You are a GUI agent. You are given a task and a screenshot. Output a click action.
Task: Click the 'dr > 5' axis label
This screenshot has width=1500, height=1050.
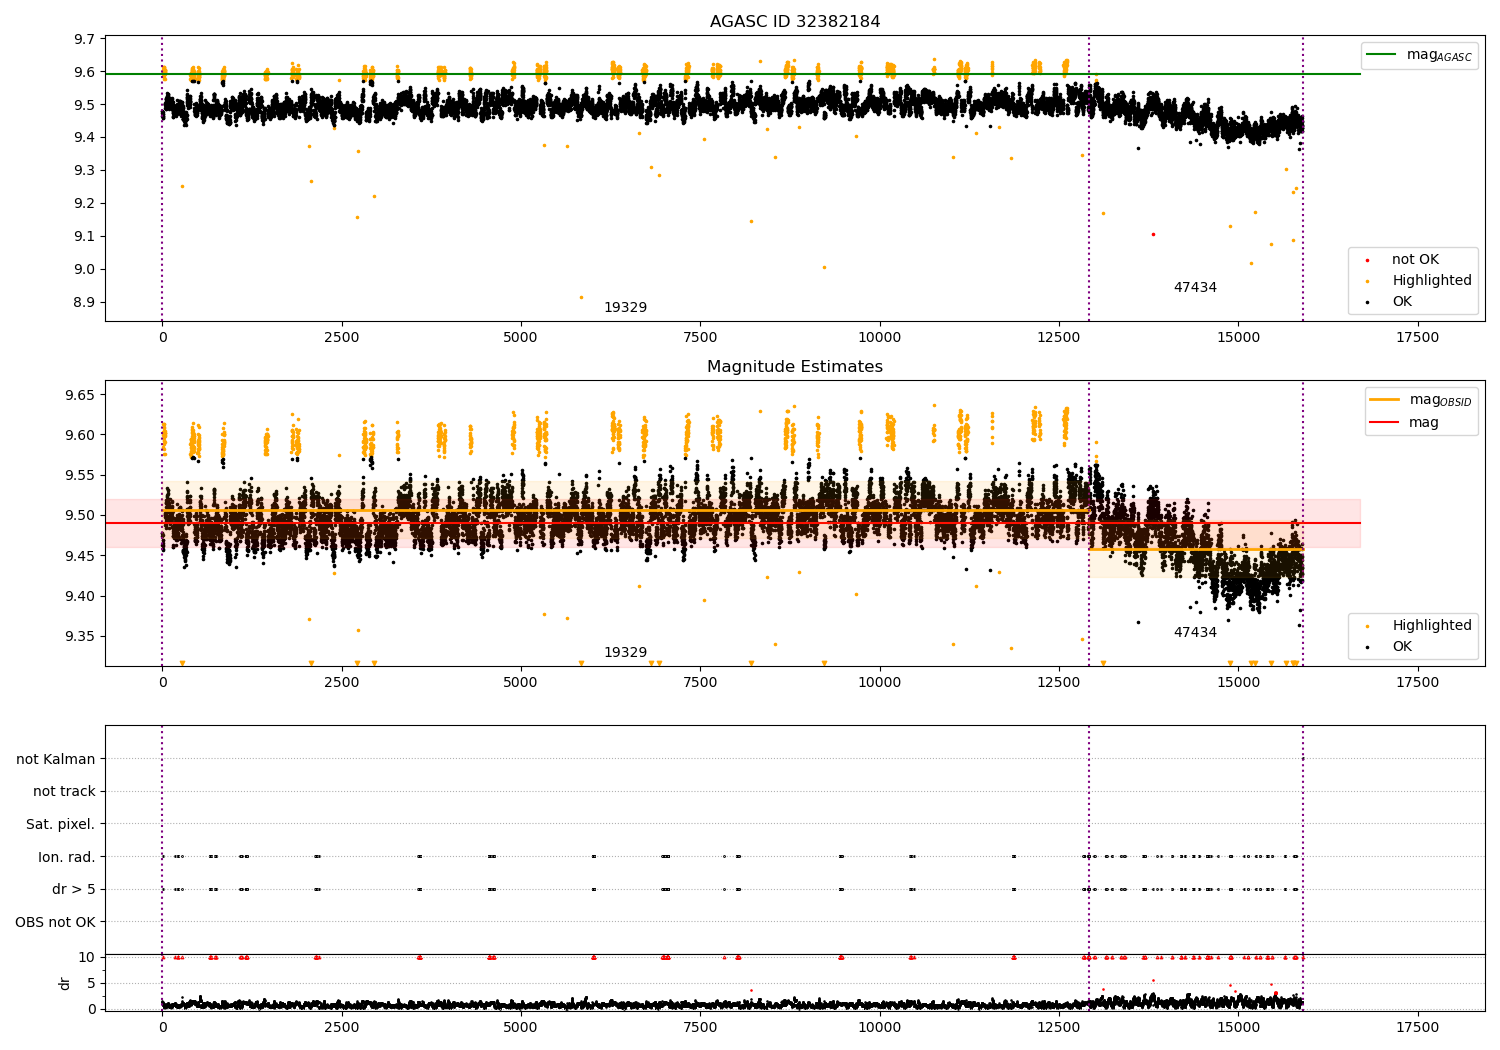tap(73, 889)
